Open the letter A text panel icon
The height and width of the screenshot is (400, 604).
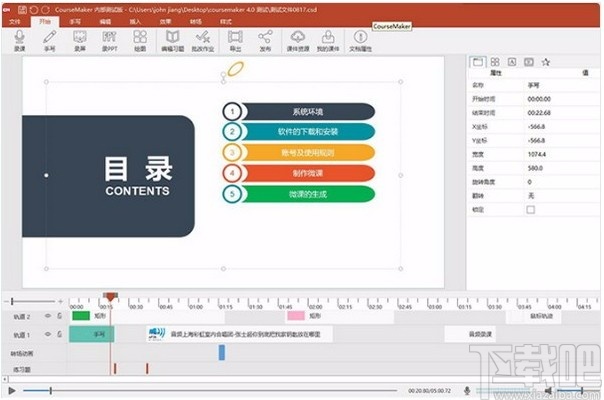(512, 62)
